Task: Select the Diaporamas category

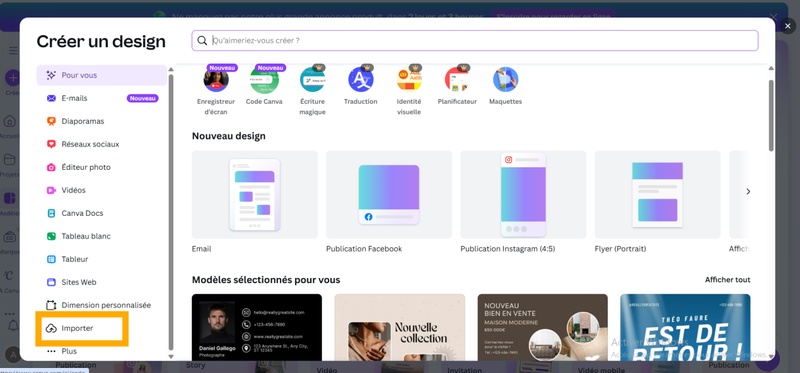Action: tap(102, 121)
